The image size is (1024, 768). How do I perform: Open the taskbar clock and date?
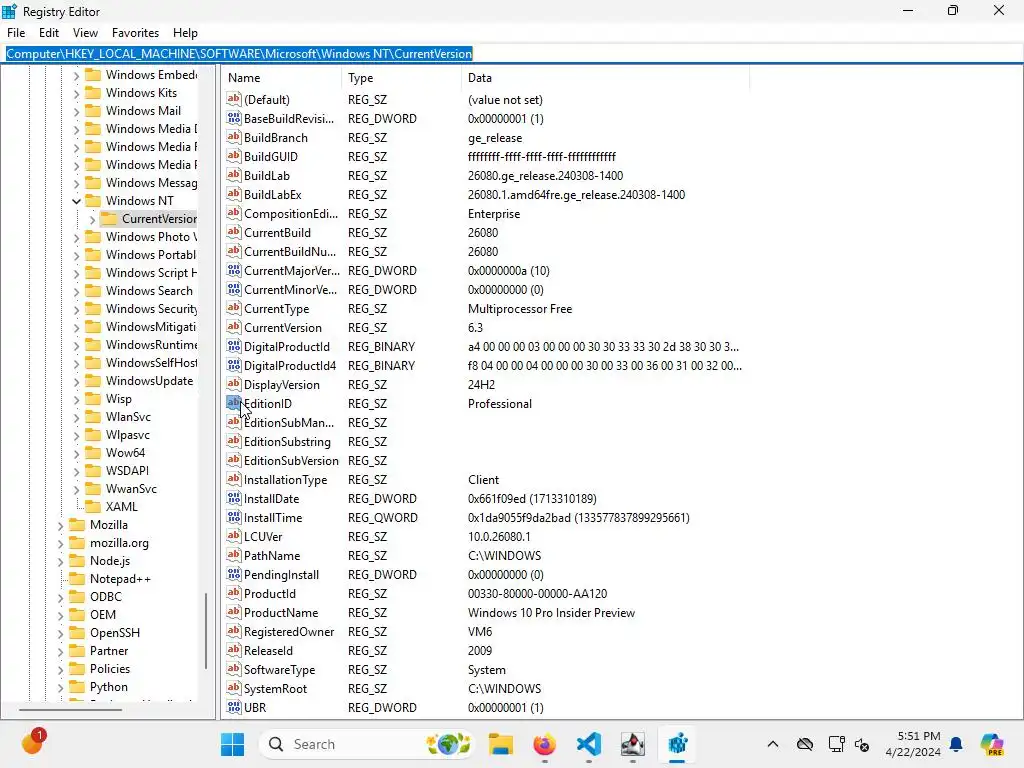tap(913, 744)
